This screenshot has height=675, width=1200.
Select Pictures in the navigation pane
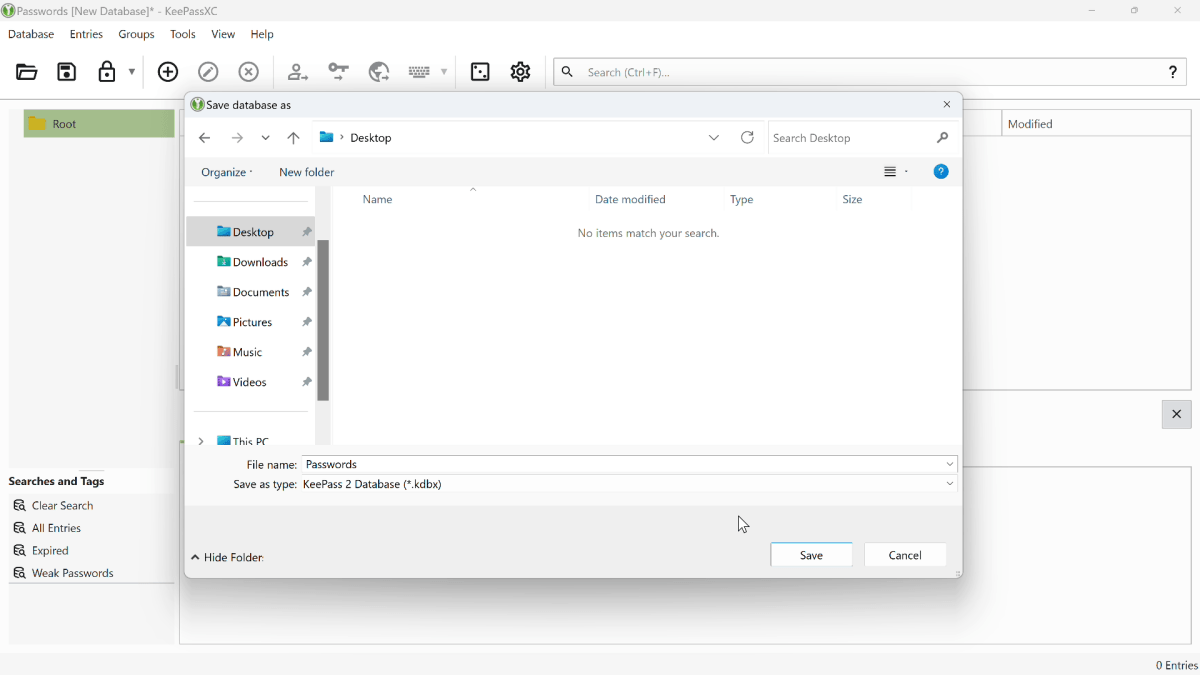click(x=251, y=322)
